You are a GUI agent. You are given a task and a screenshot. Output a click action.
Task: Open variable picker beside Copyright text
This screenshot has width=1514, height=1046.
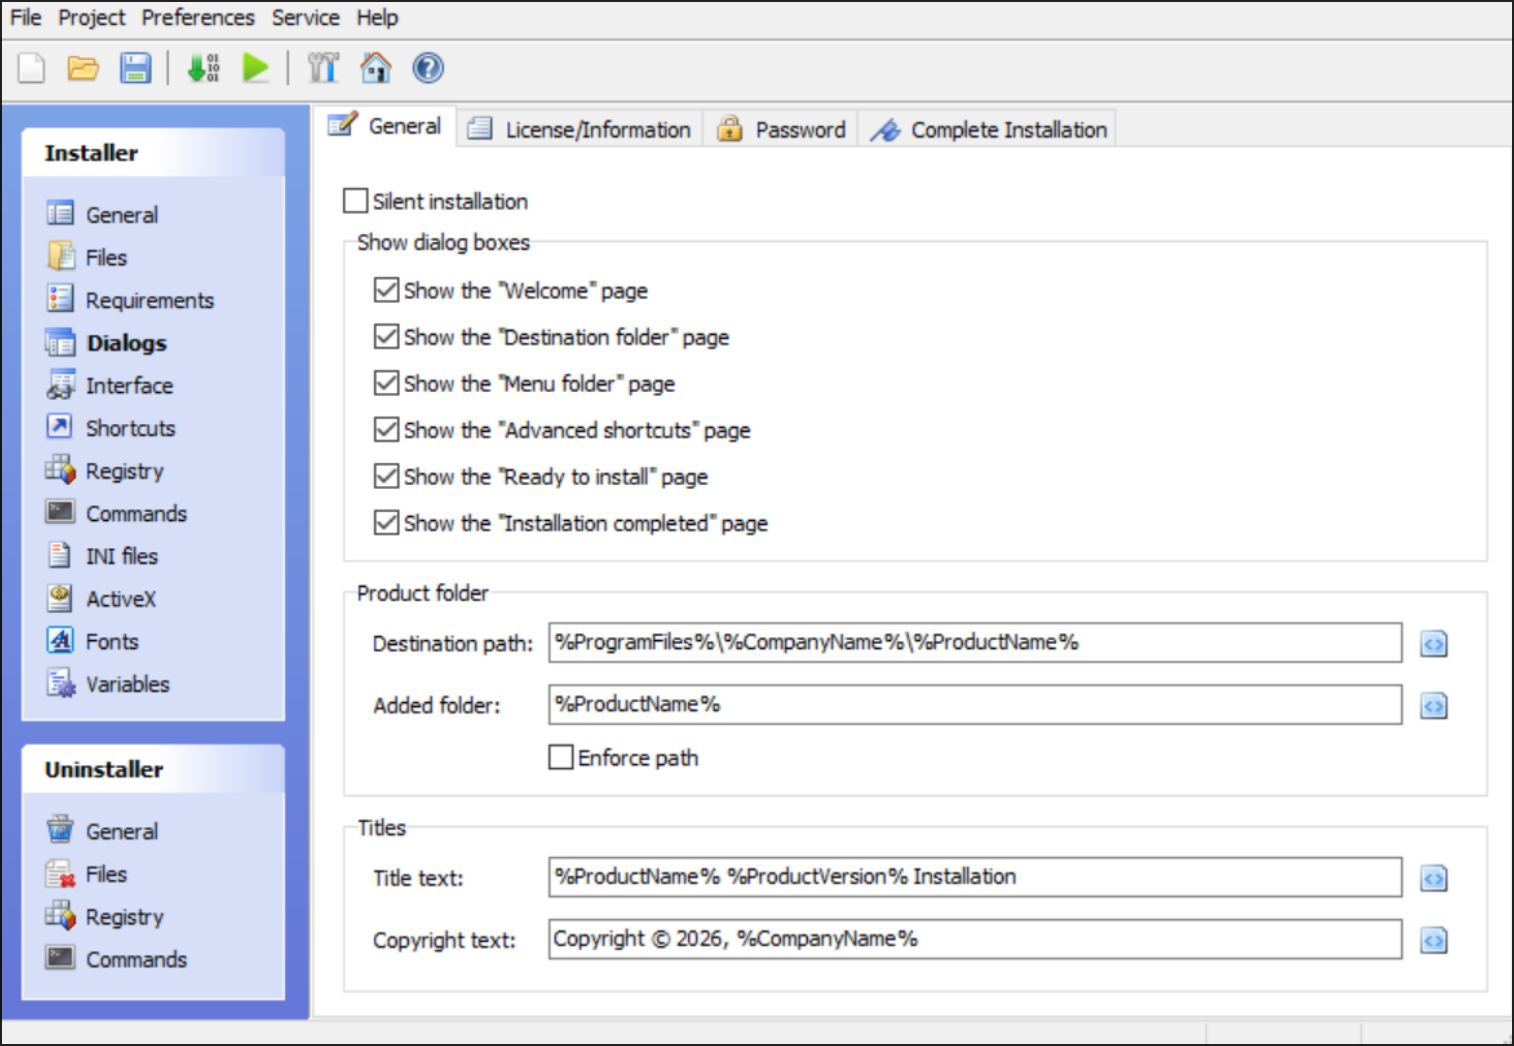(1433, 940)
